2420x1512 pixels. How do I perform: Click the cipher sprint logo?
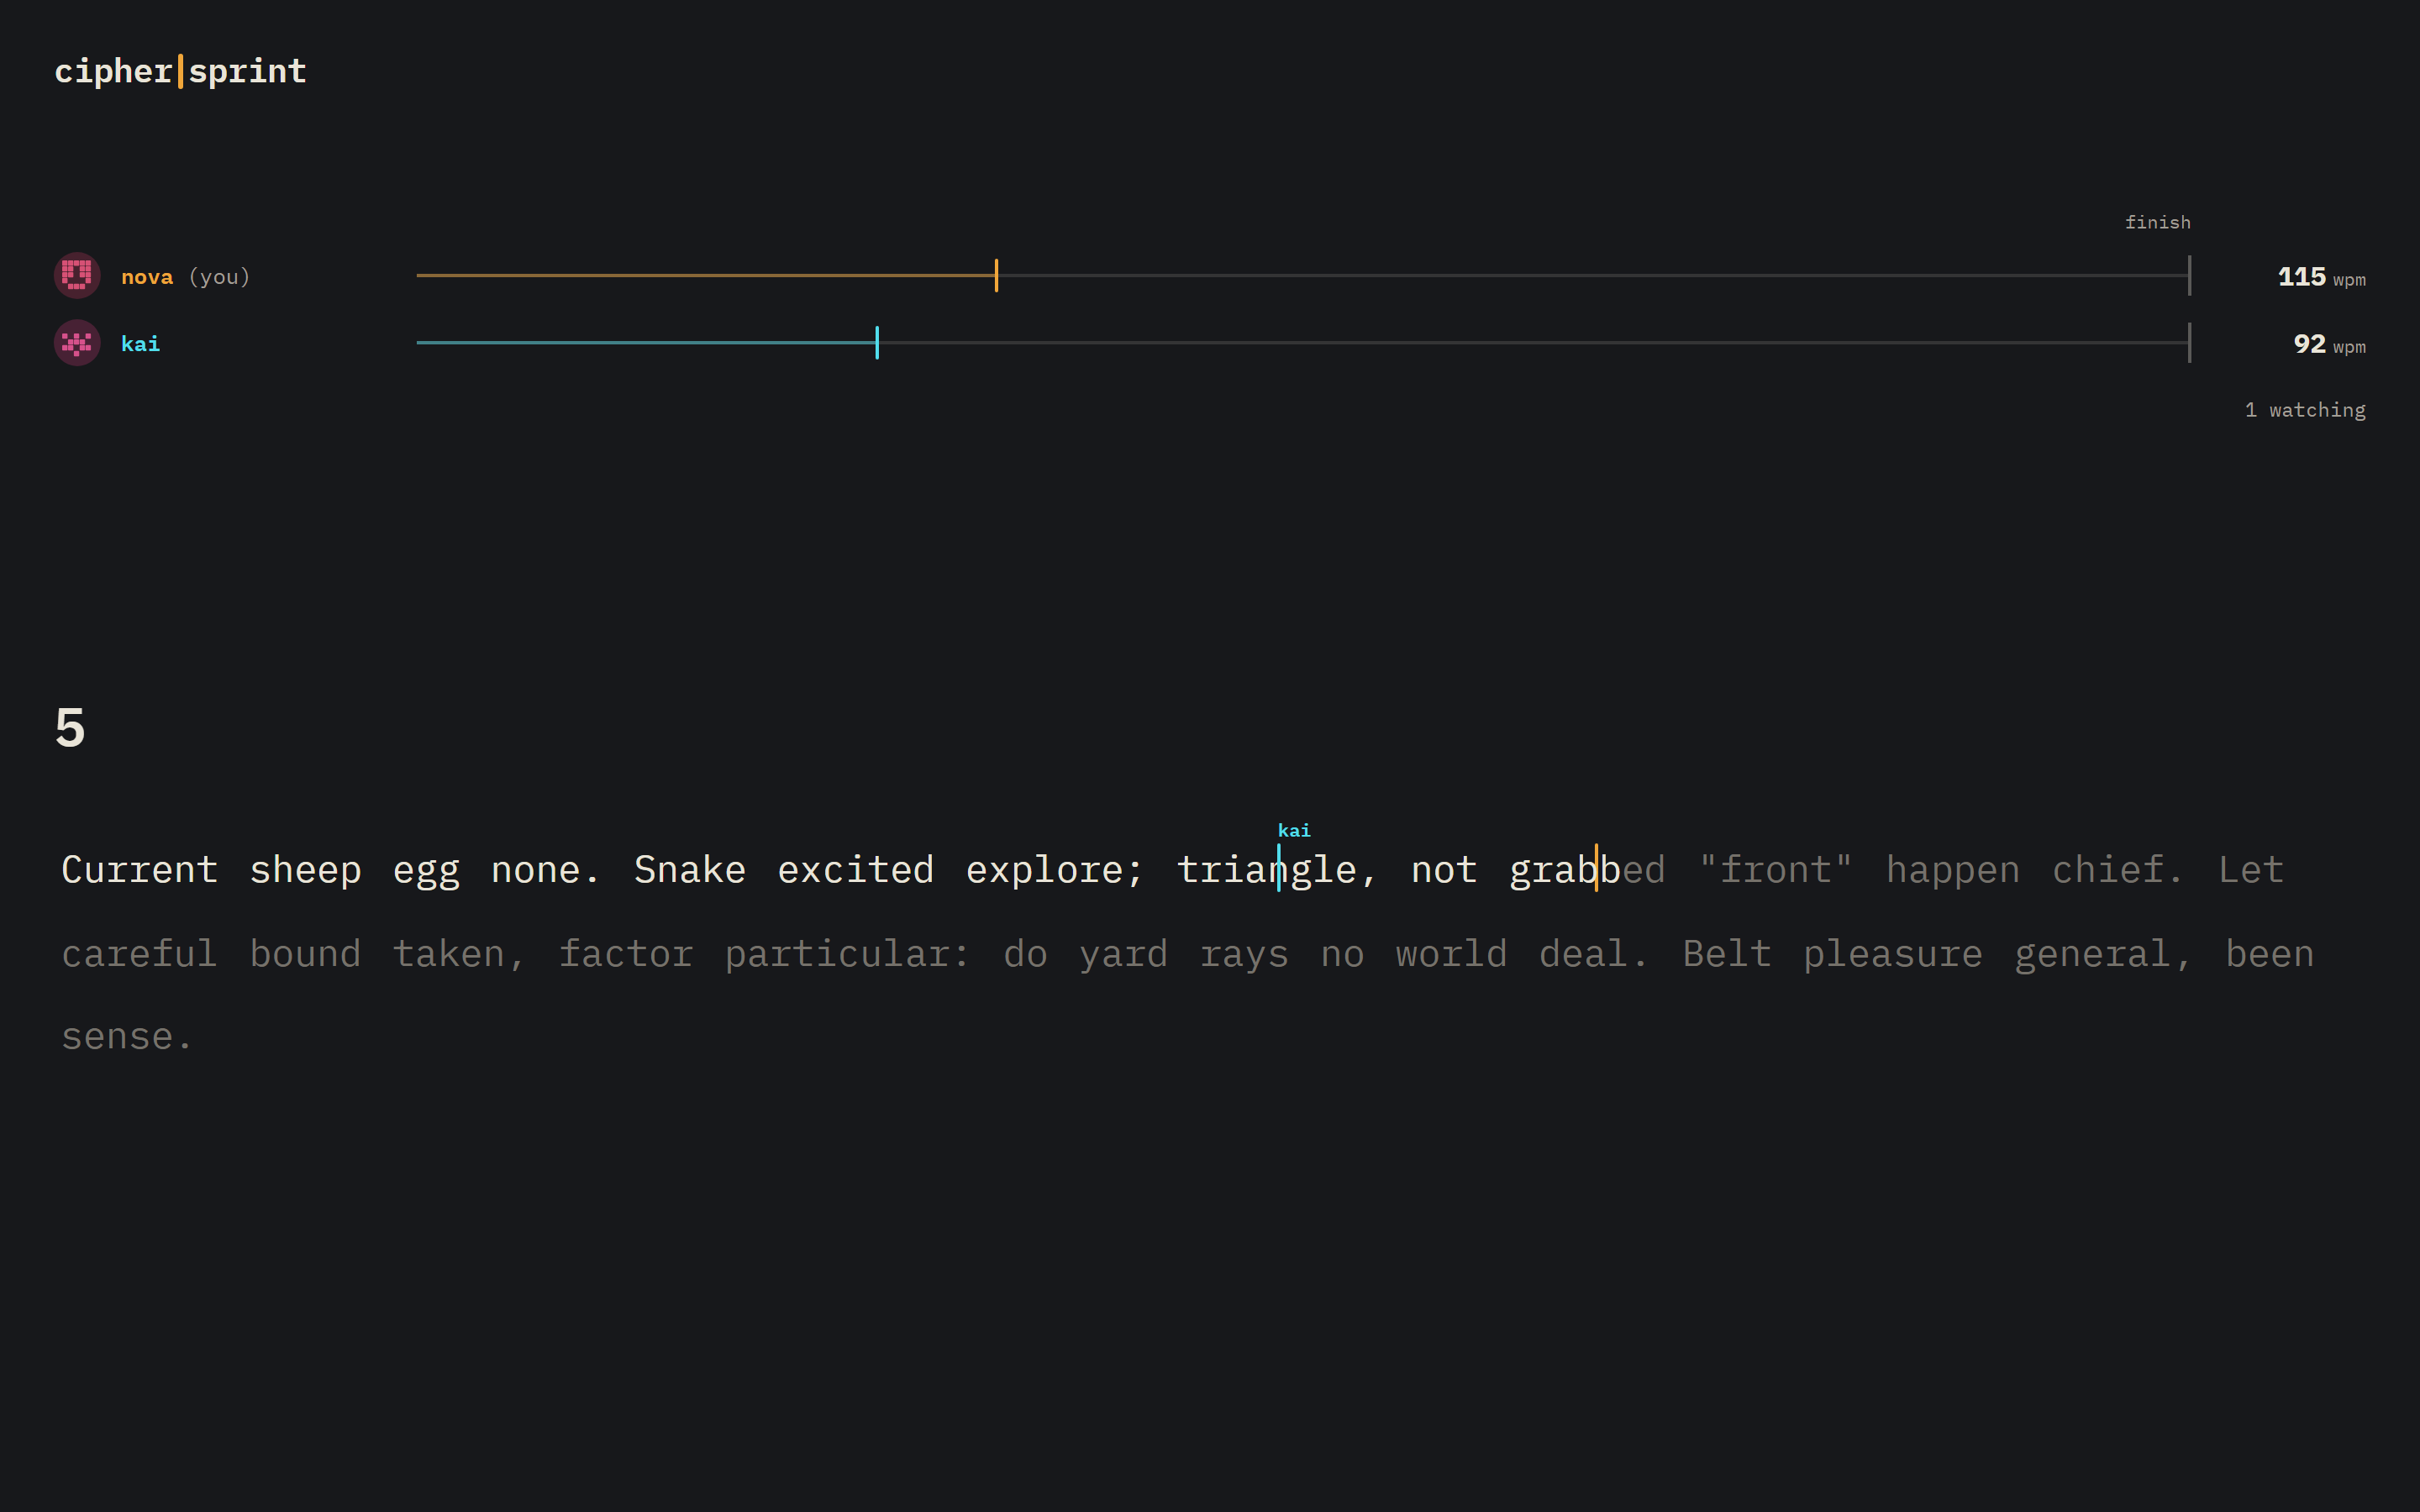pyautogui.click(x=180, y=71)
